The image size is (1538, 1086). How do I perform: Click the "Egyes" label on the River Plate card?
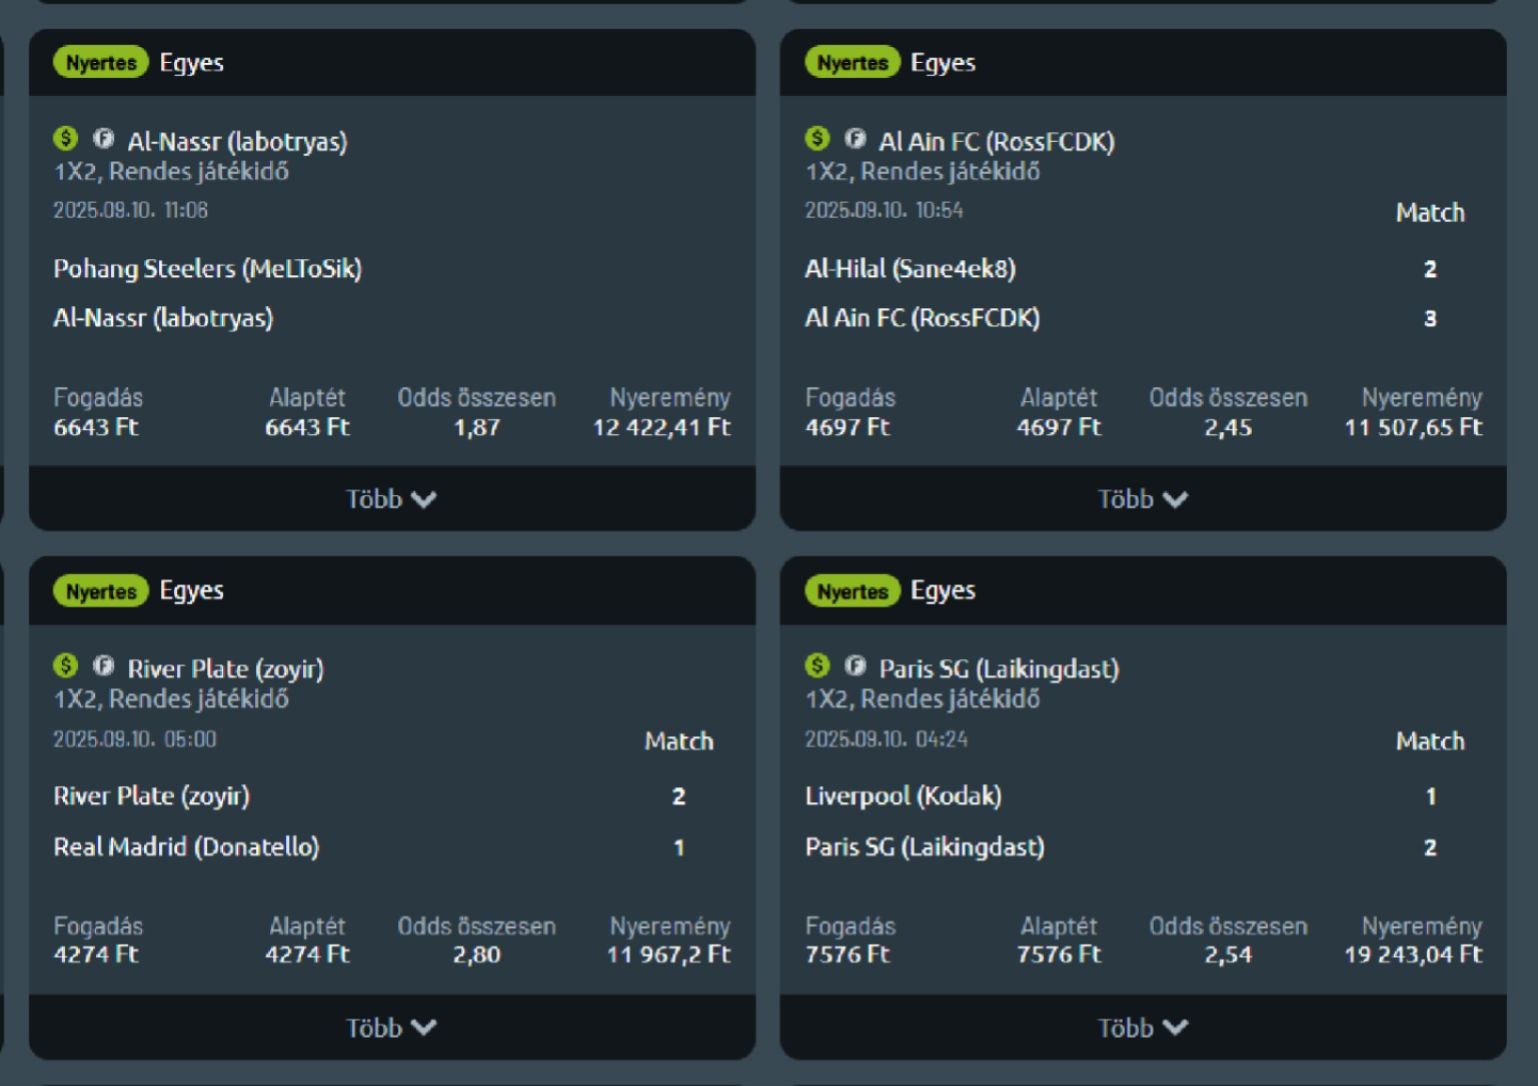(x=192, y=591)
